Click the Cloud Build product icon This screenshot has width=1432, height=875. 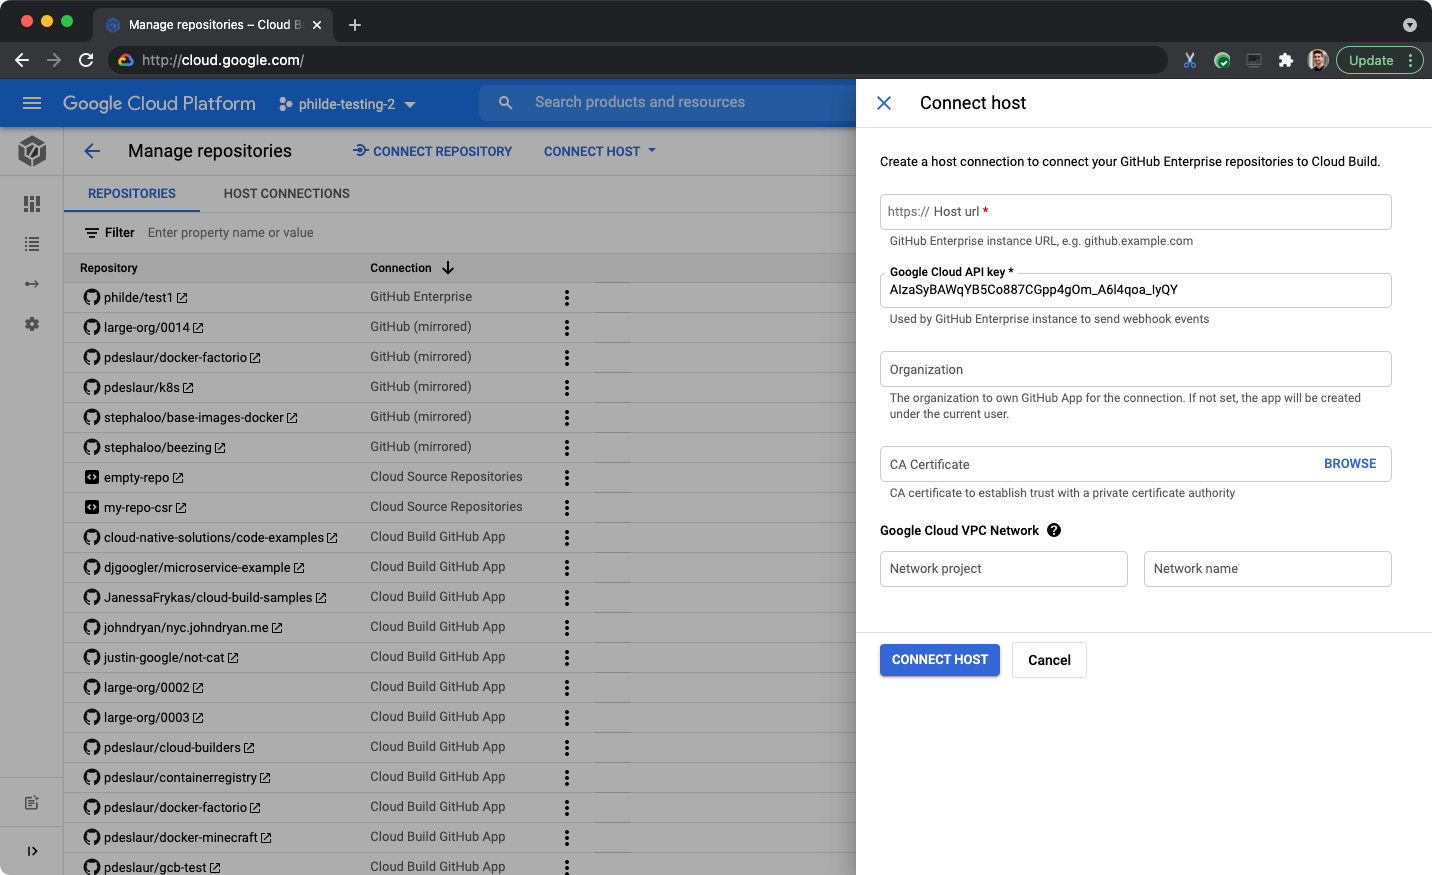point(32,151)
